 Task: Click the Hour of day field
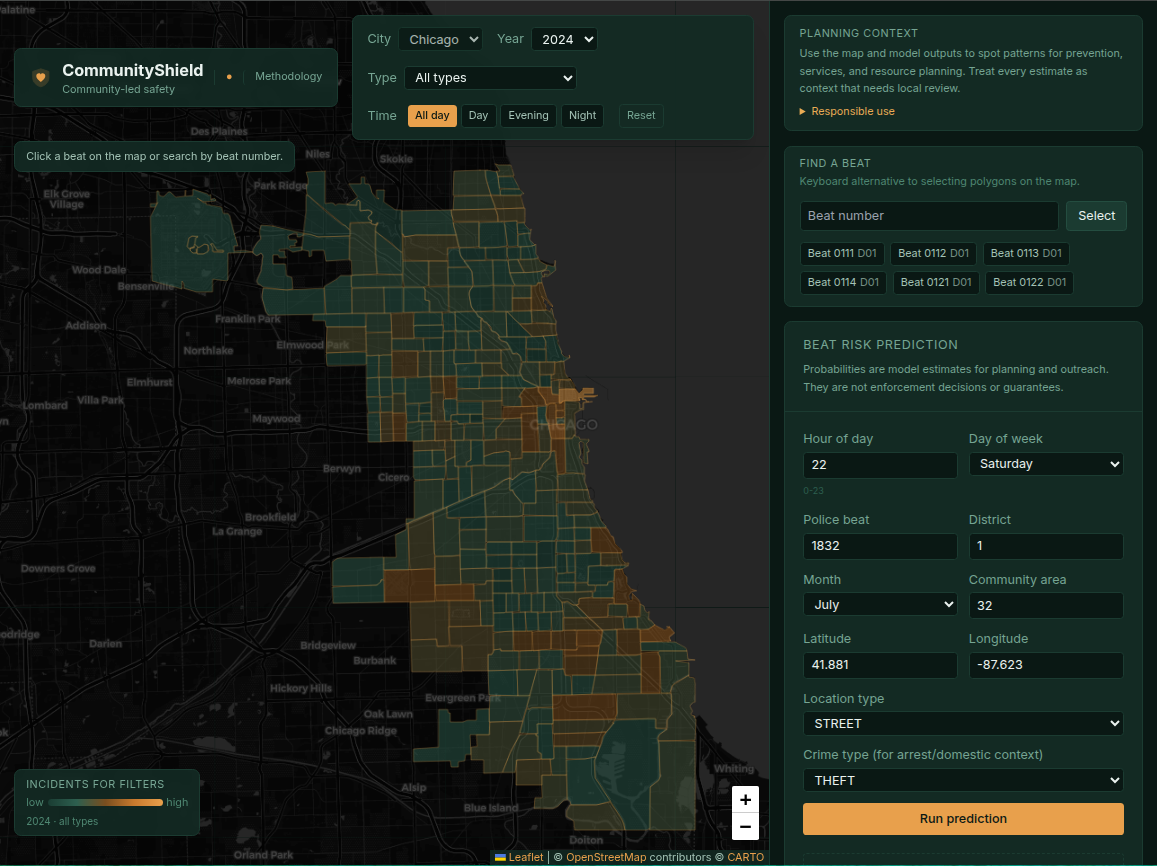880,465
